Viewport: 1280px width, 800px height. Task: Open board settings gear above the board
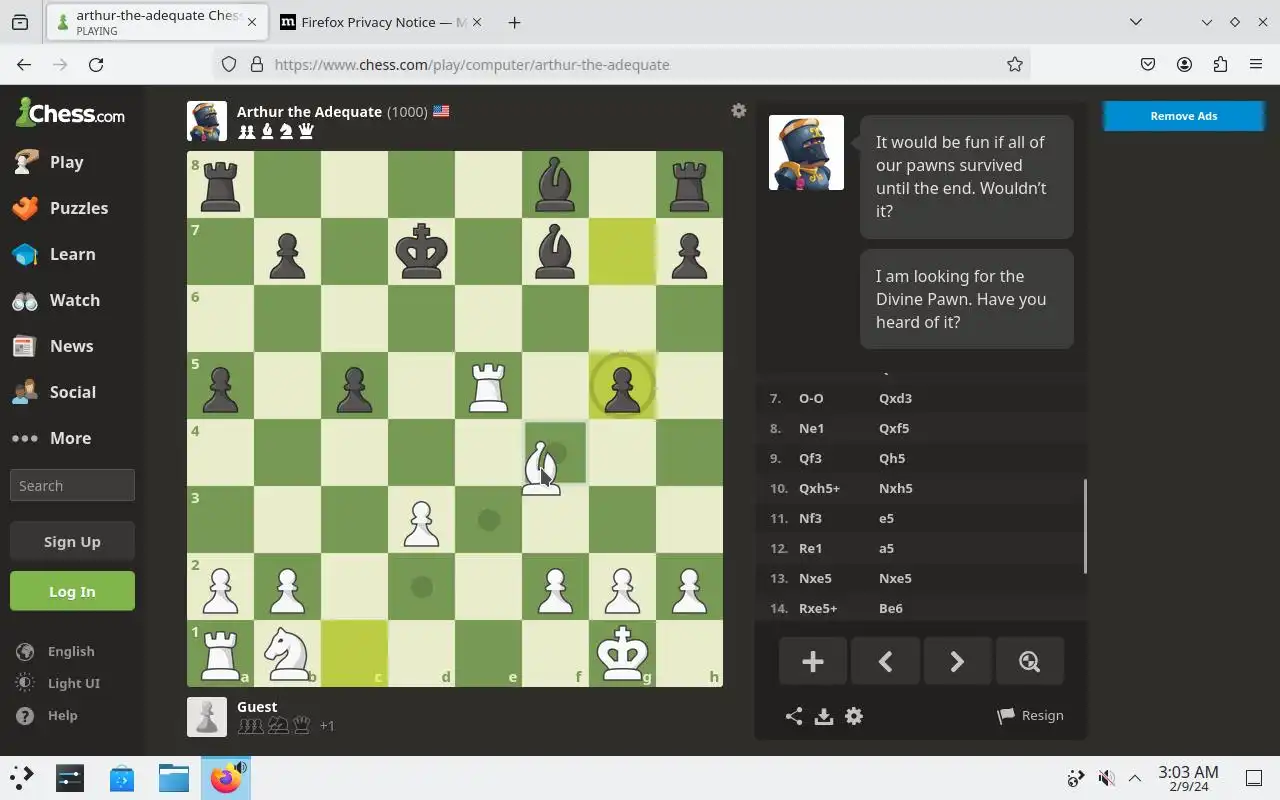[738, 111]
